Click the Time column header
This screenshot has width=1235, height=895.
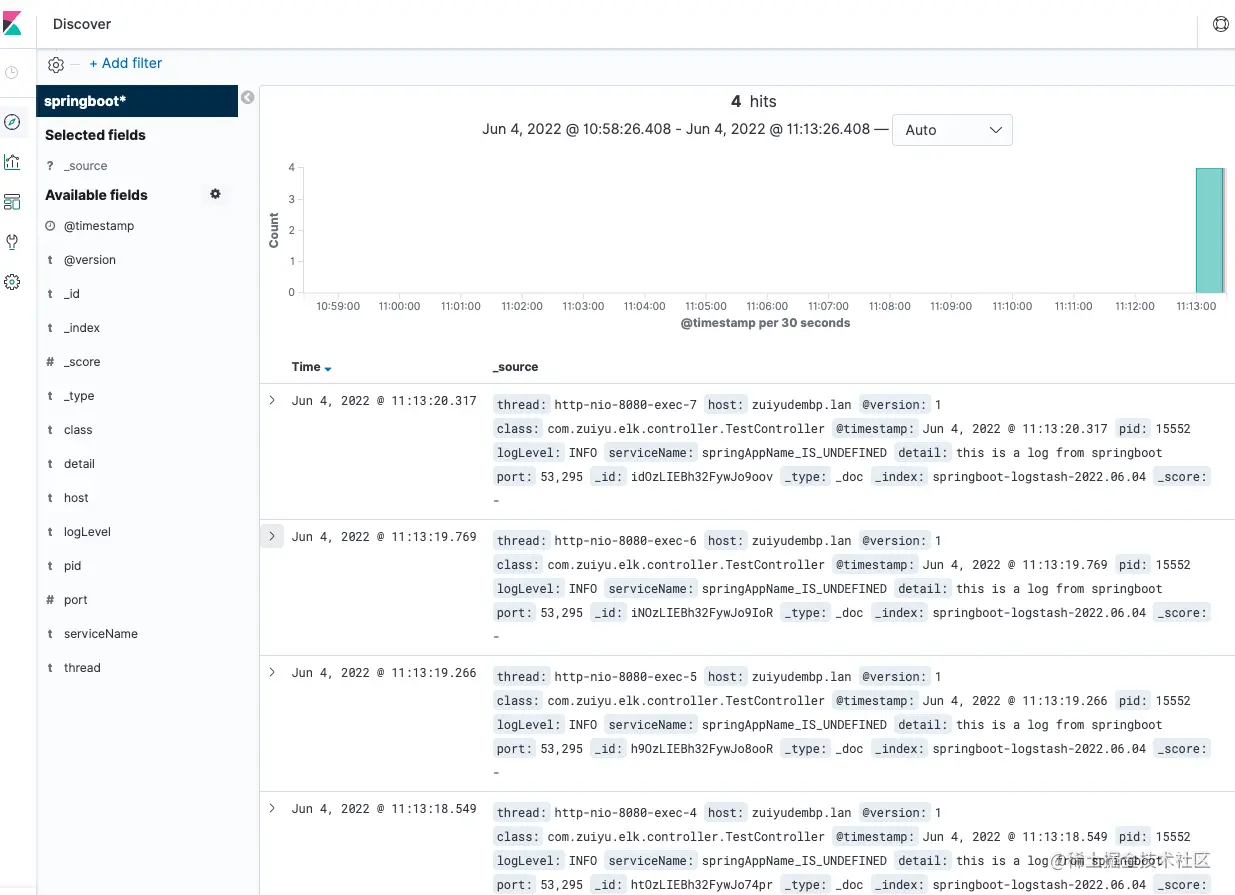[306, 367]
